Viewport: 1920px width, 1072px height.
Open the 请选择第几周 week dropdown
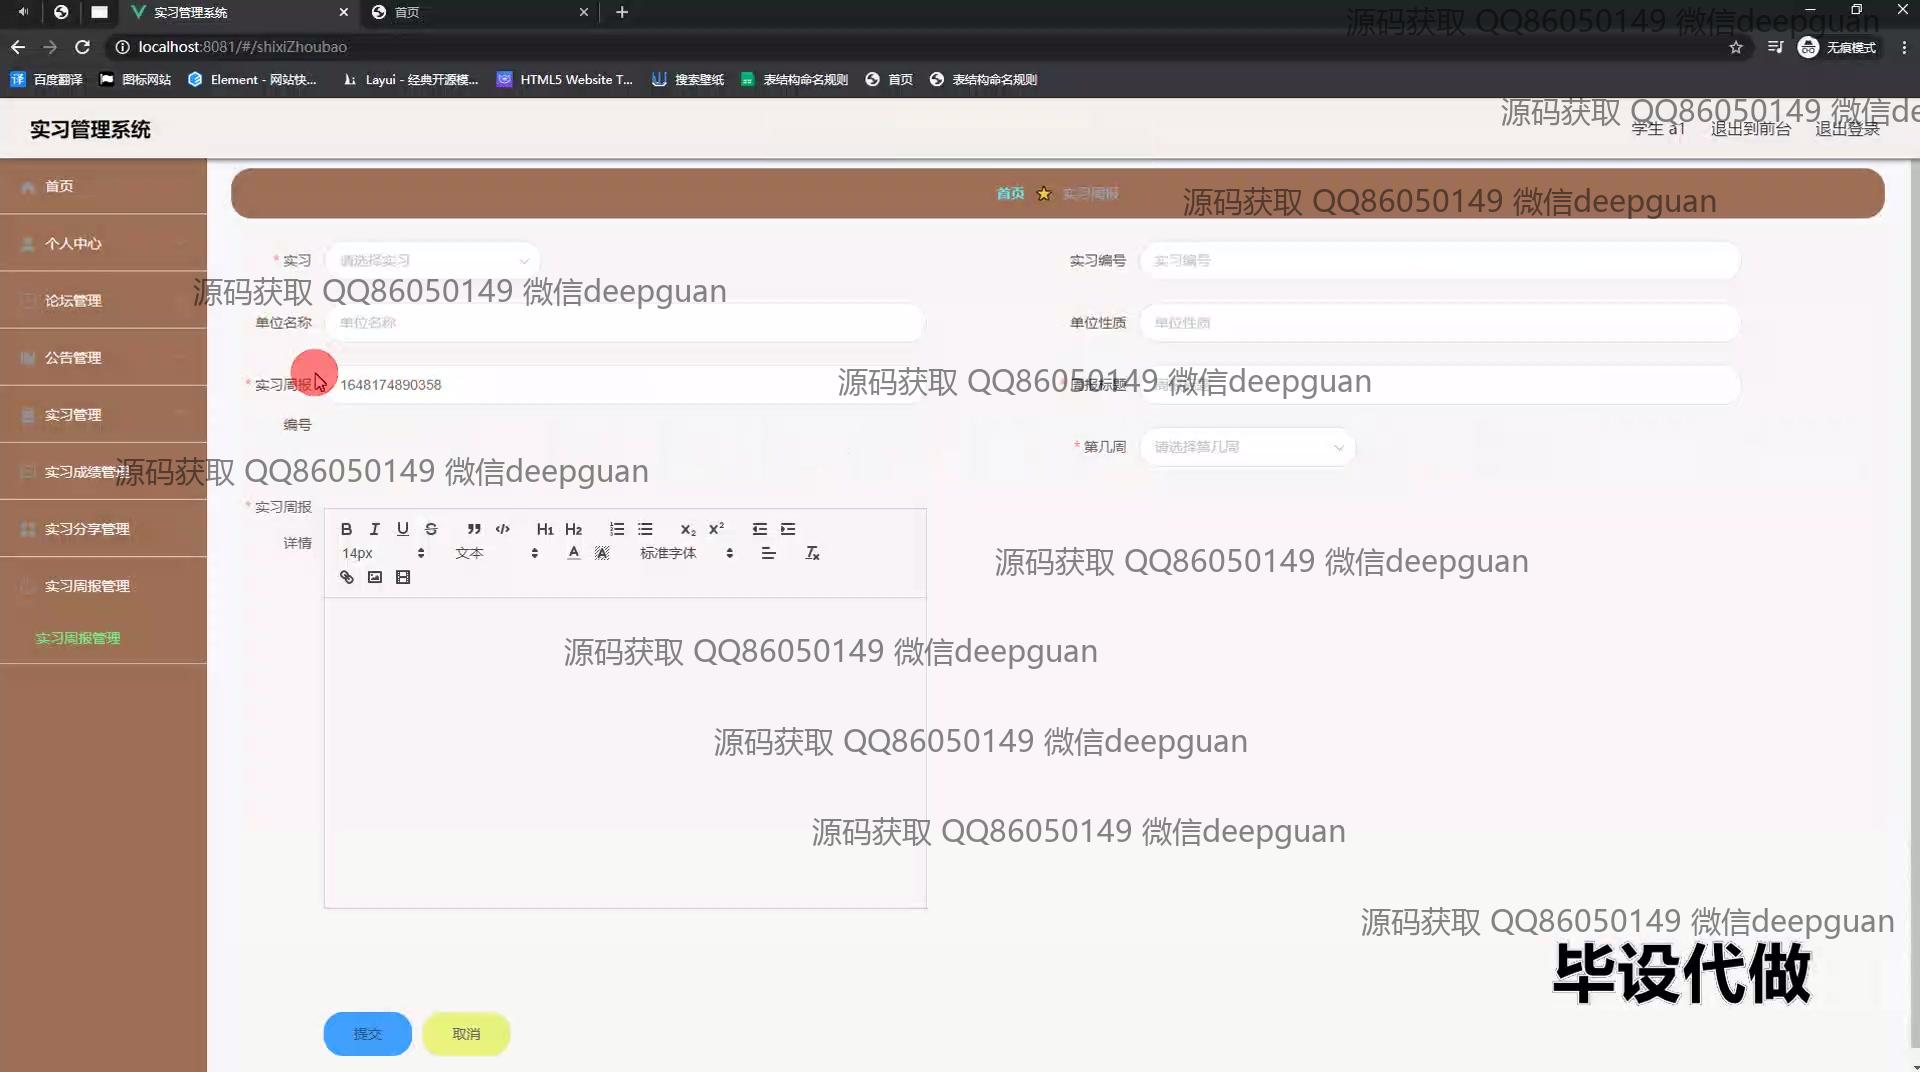click(x=1247, y=447)
